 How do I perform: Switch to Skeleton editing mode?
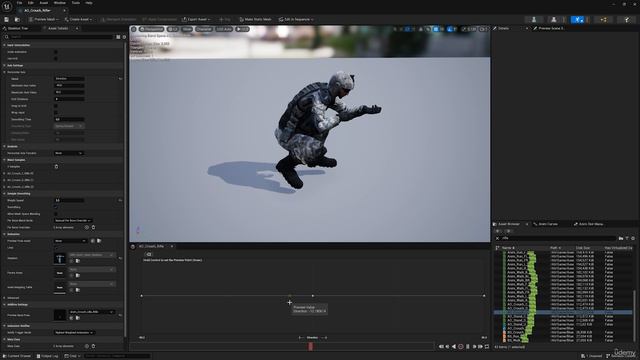coord(533,19)
